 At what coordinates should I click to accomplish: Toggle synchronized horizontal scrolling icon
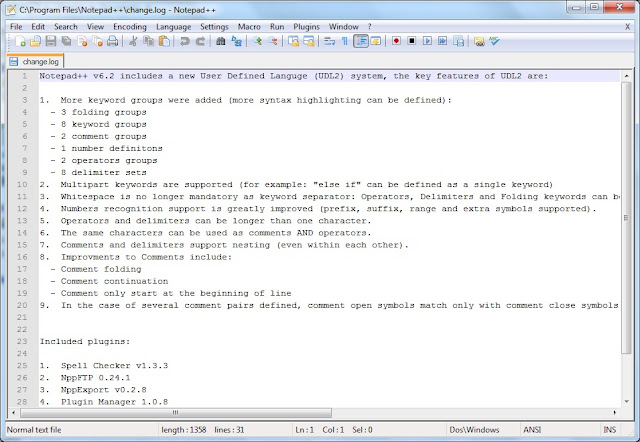point(309,41)
